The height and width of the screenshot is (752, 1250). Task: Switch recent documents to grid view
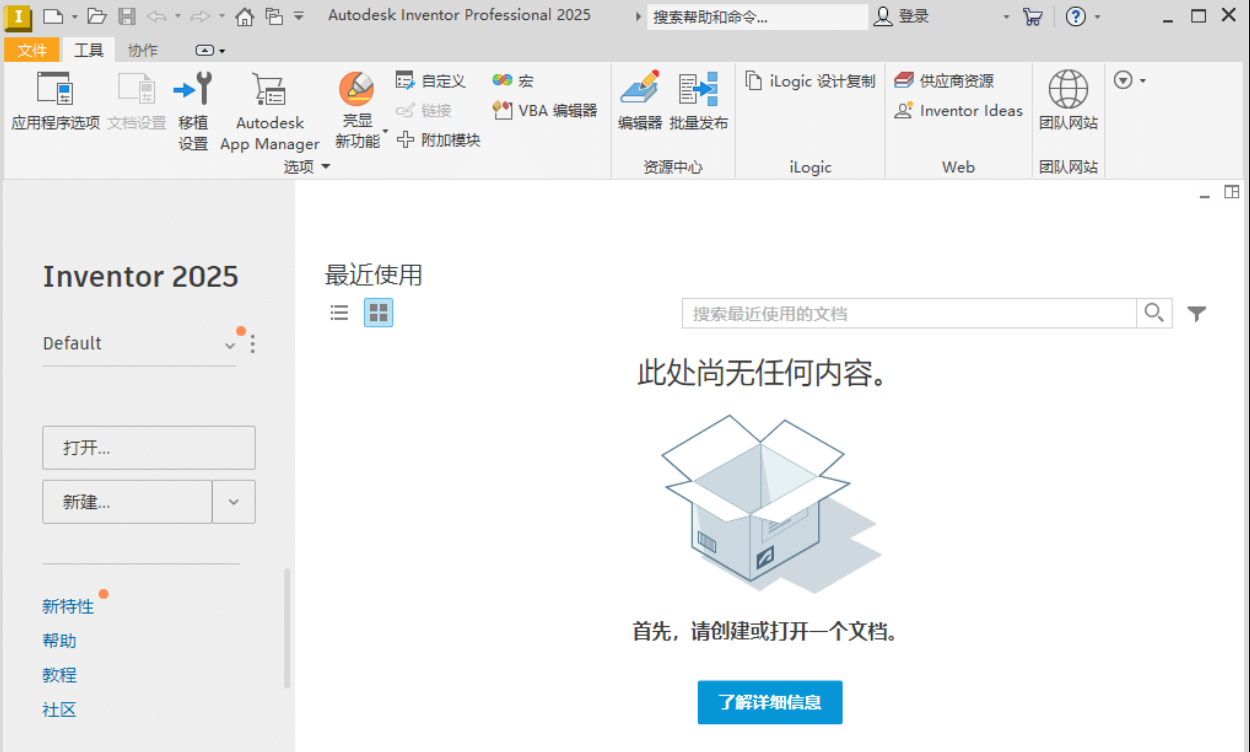coord(378,313)
